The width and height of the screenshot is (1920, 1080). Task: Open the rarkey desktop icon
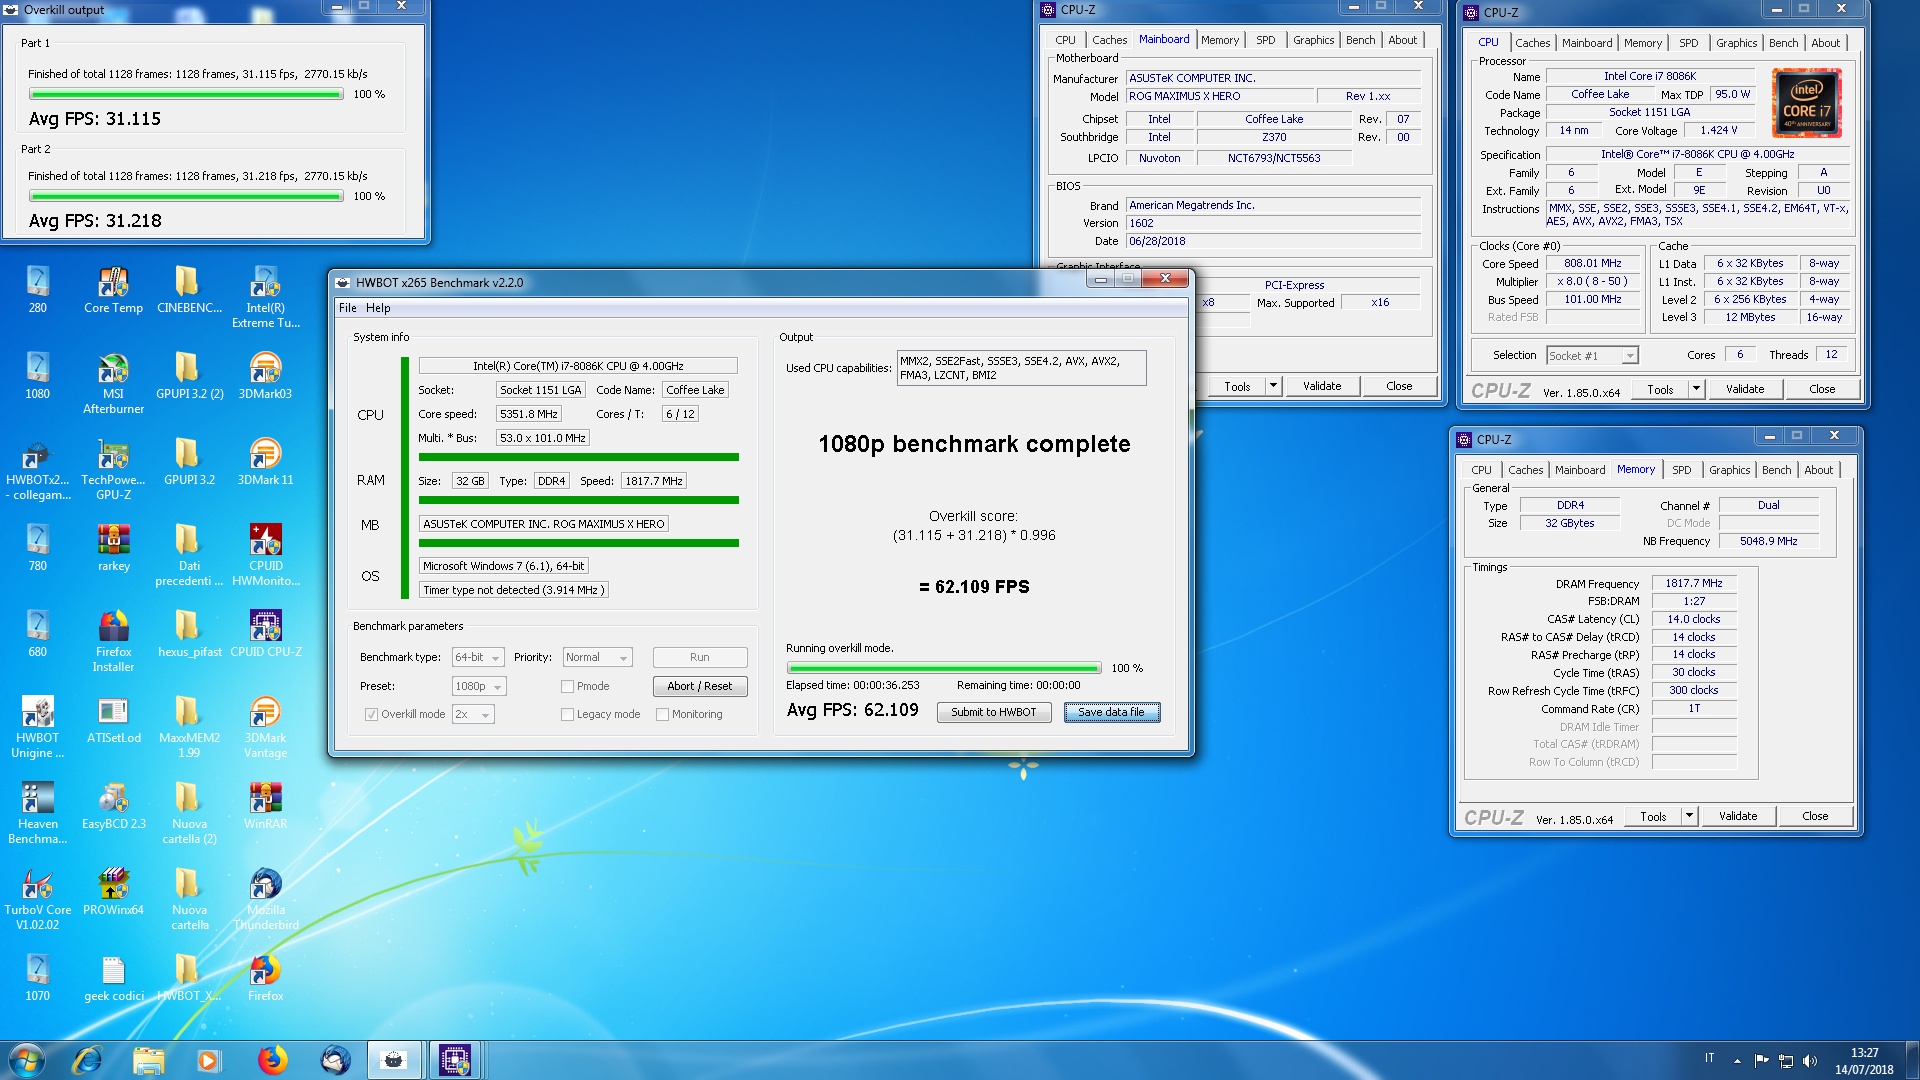pos(113,548)
